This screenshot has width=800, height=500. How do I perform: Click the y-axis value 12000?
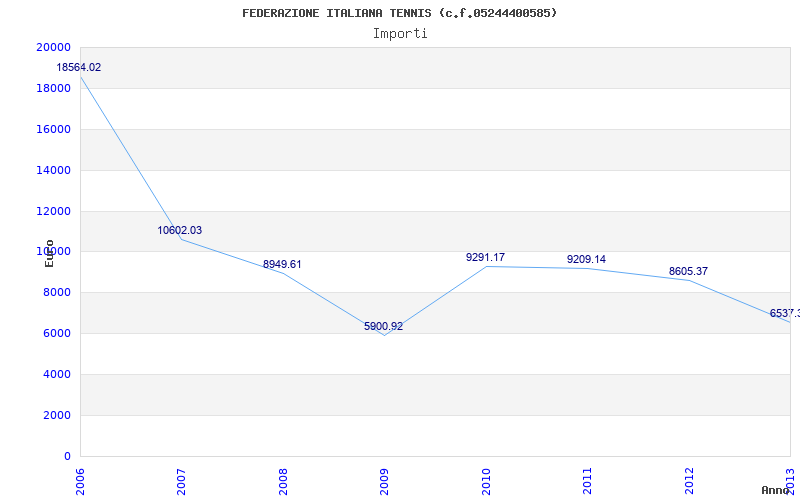(x=53, y=211)
